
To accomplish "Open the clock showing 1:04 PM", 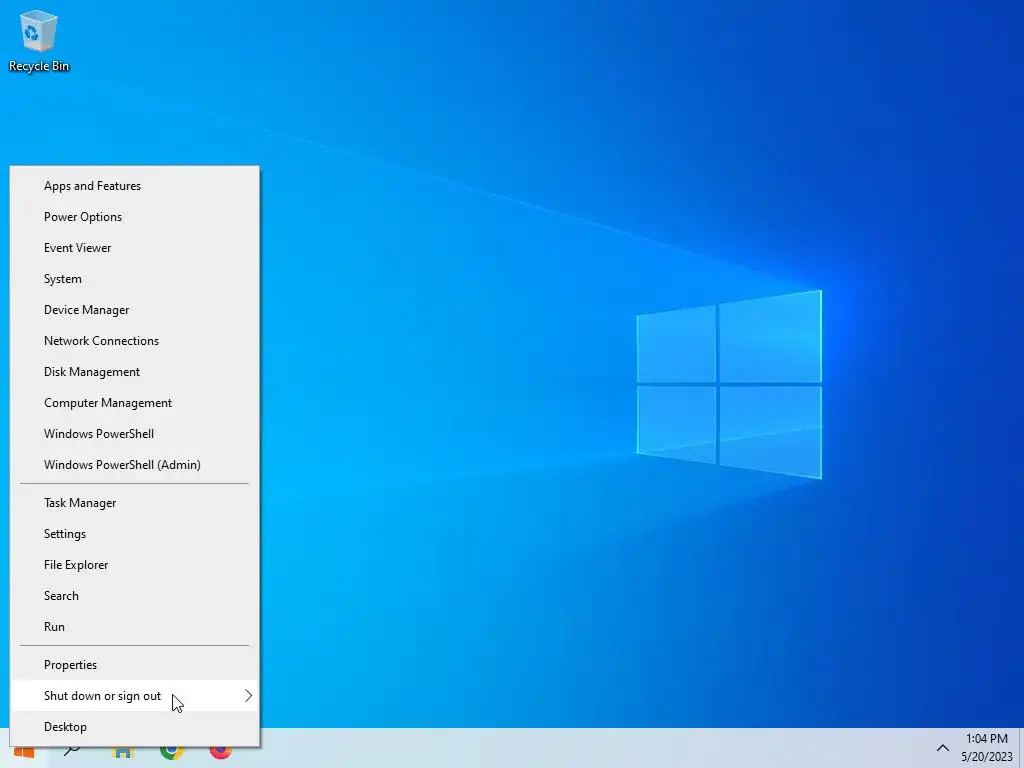I will tap(986, 748).
